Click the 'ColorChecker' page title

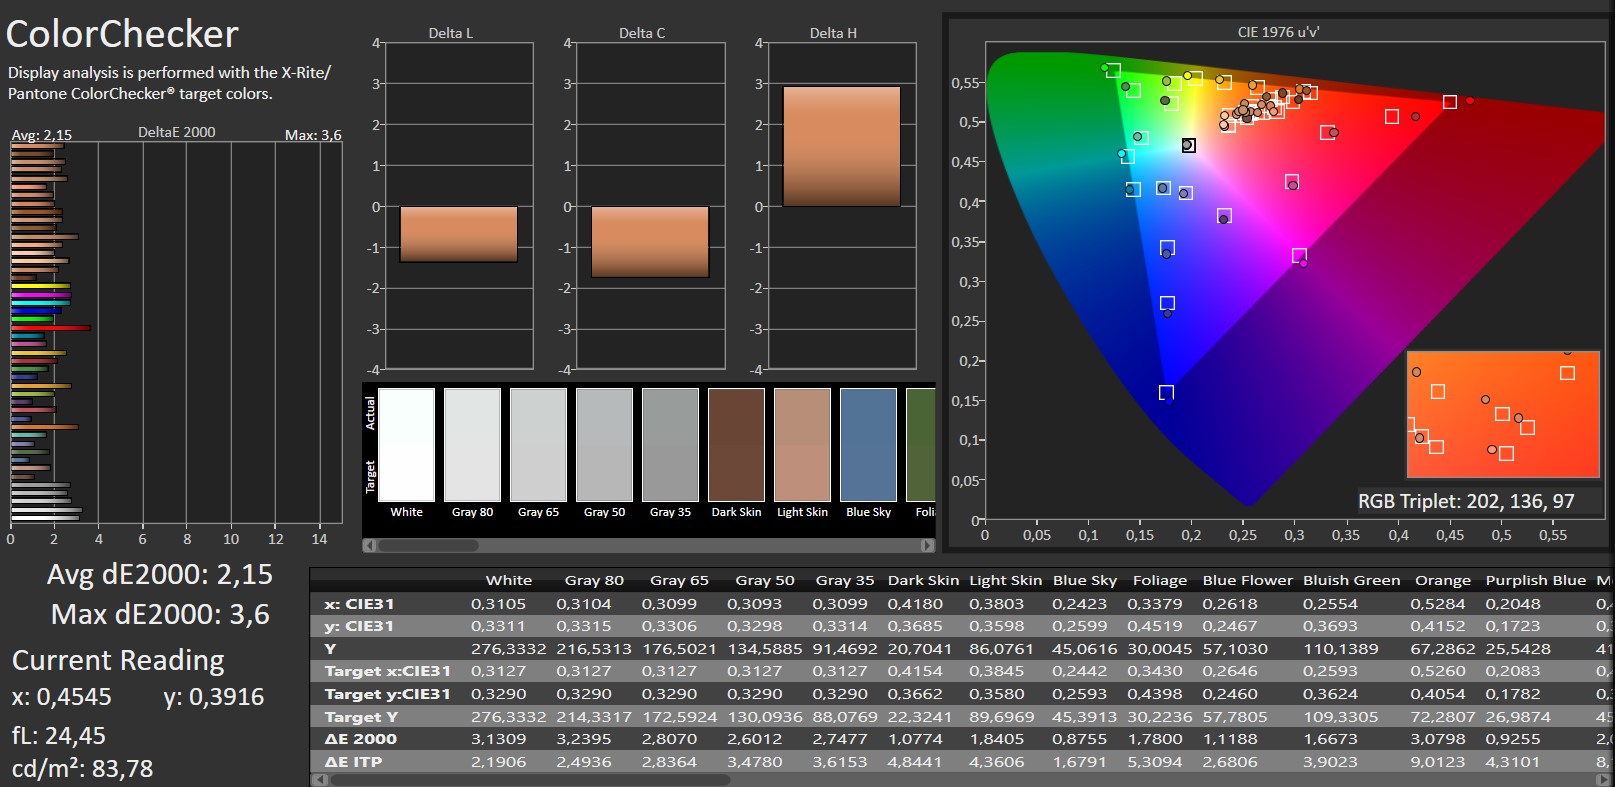[x=122, y=35]
